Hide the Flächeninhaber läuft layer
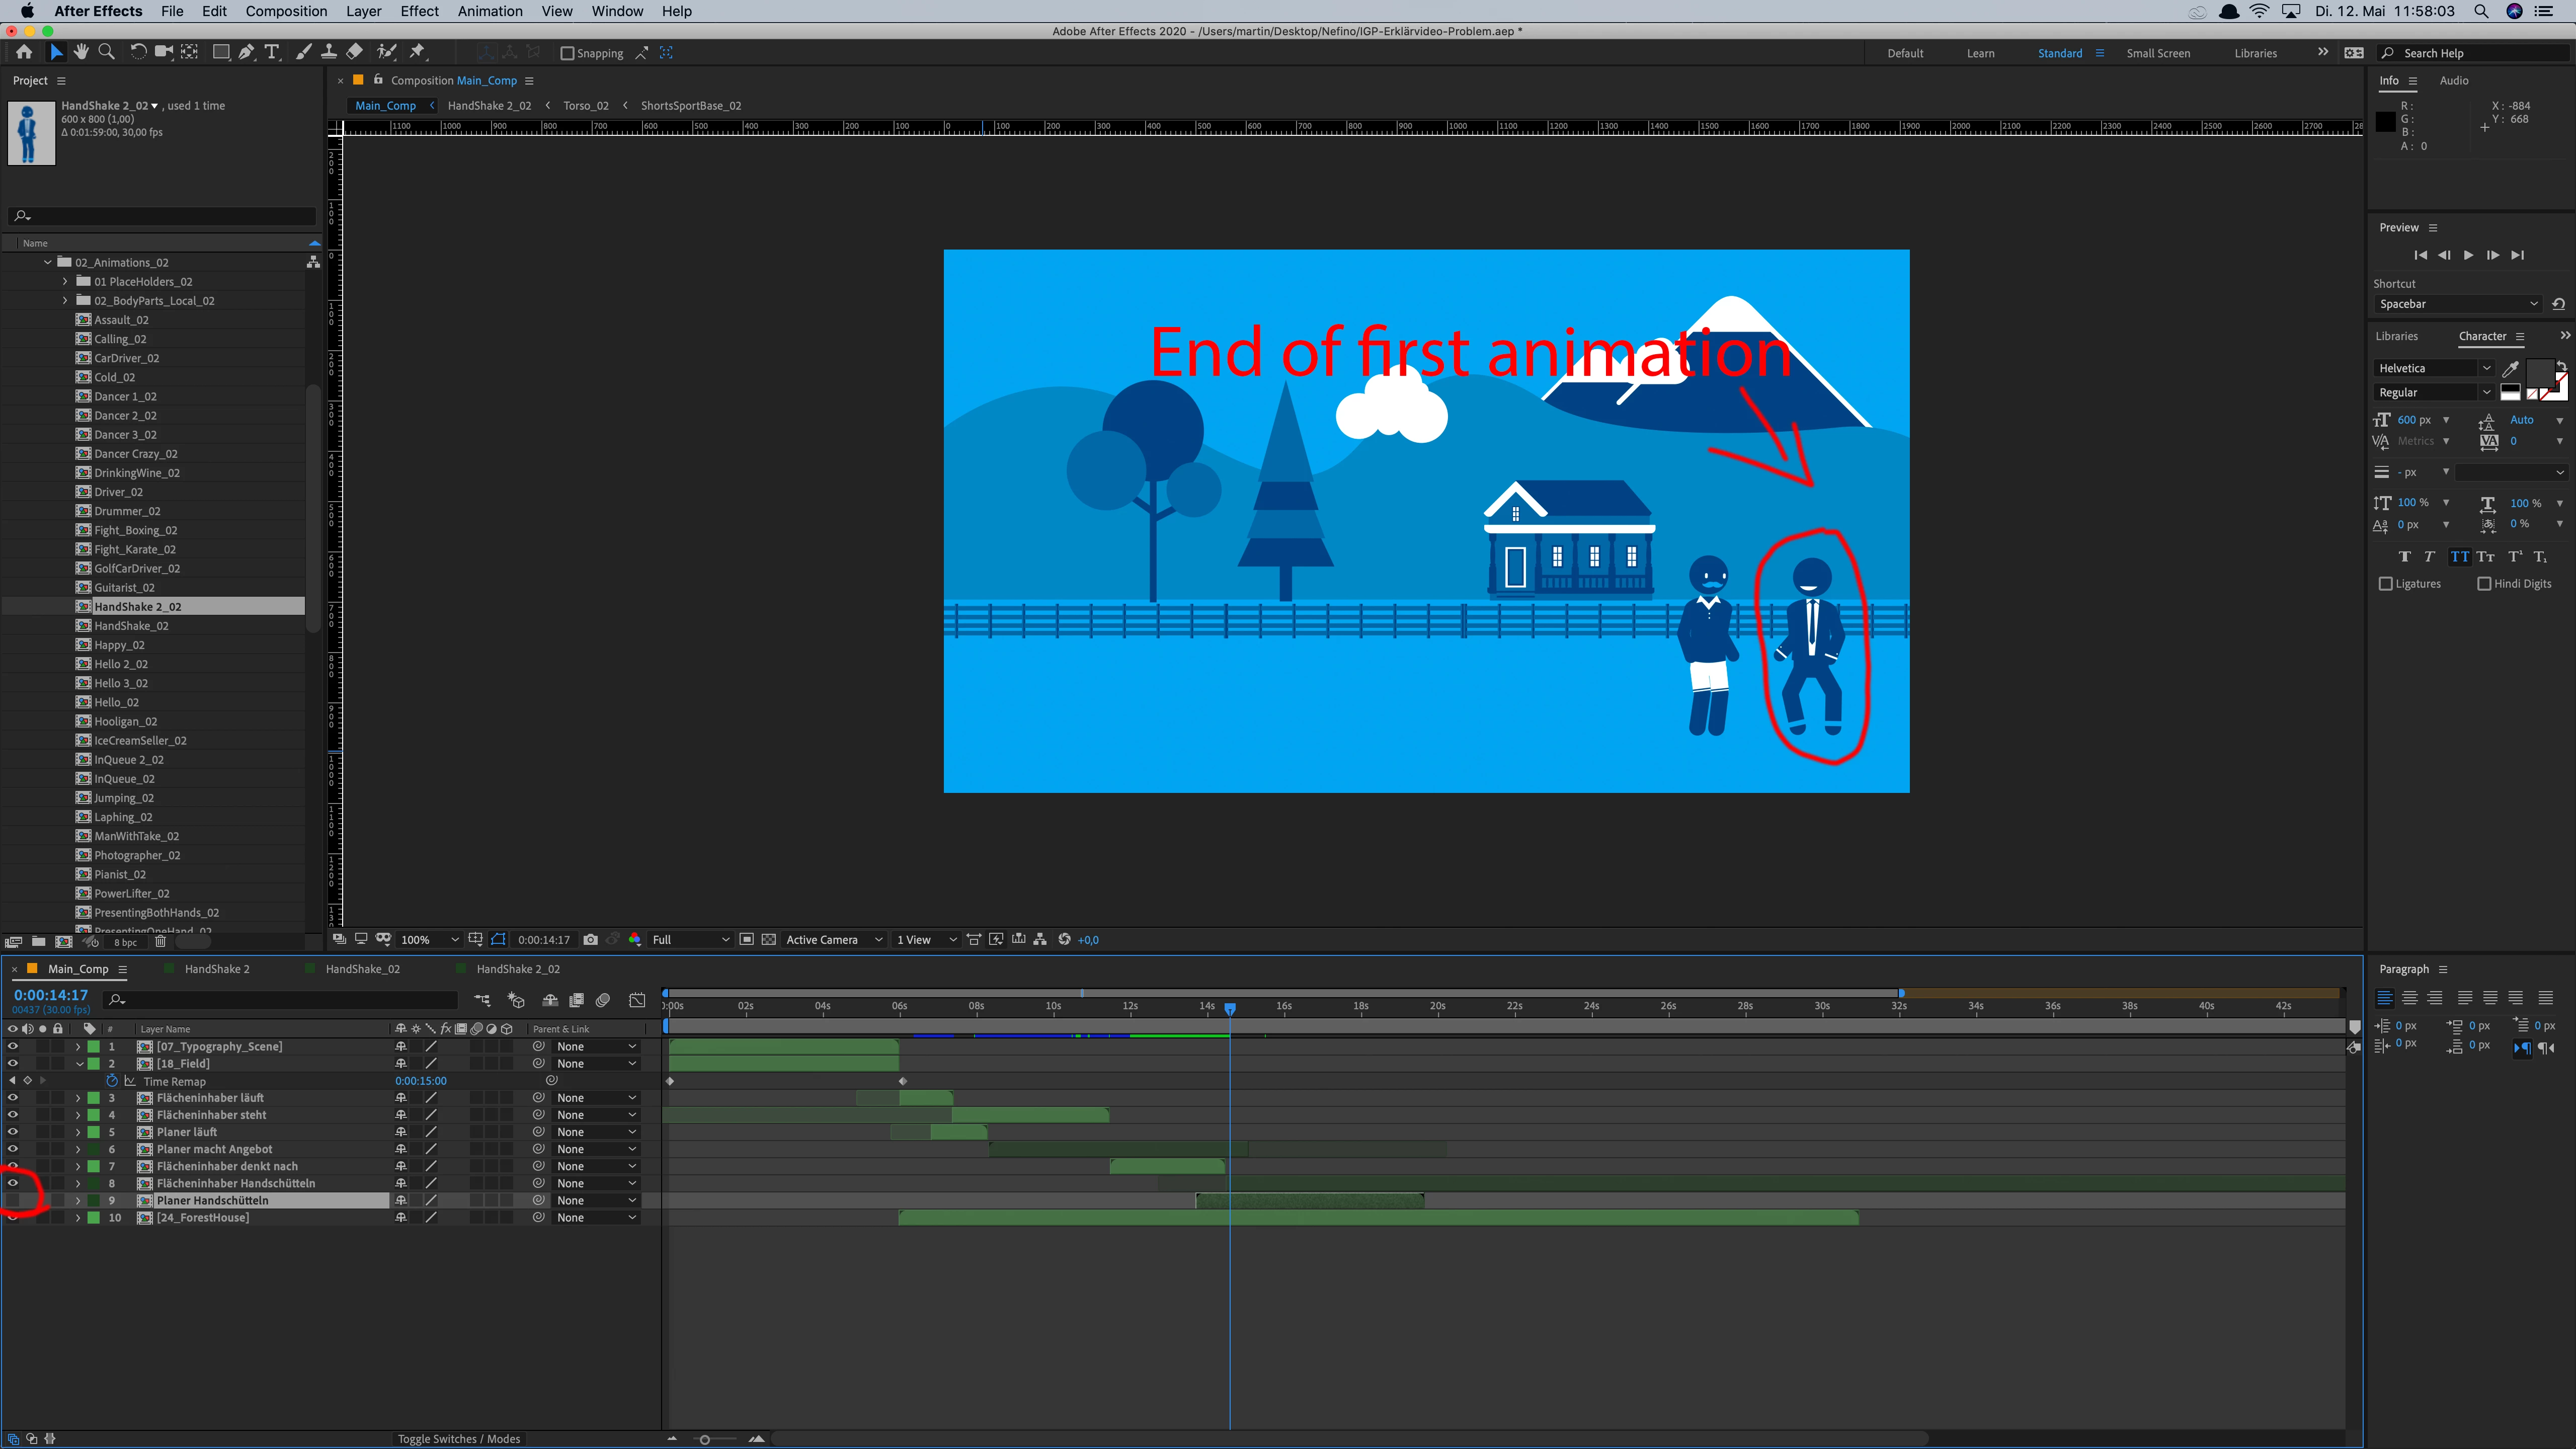2576x1449 pixels. (x=13, y=1097)
